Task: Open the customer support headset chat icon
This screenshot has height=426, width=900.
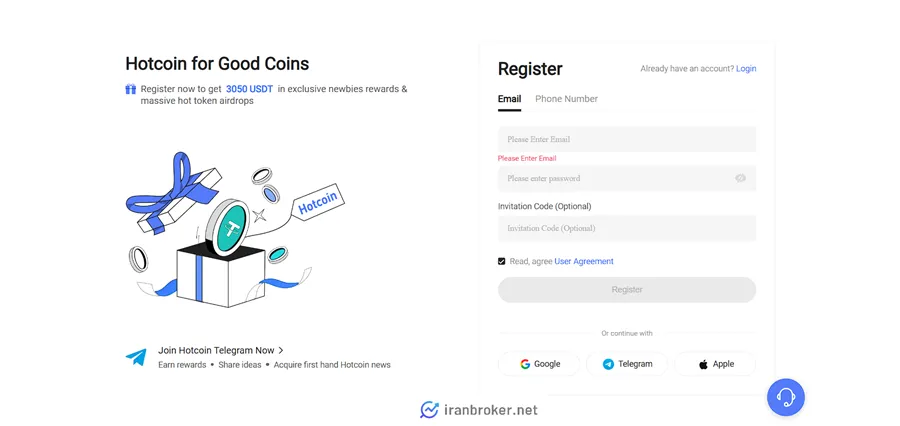Action: click(x=786, y=397)
